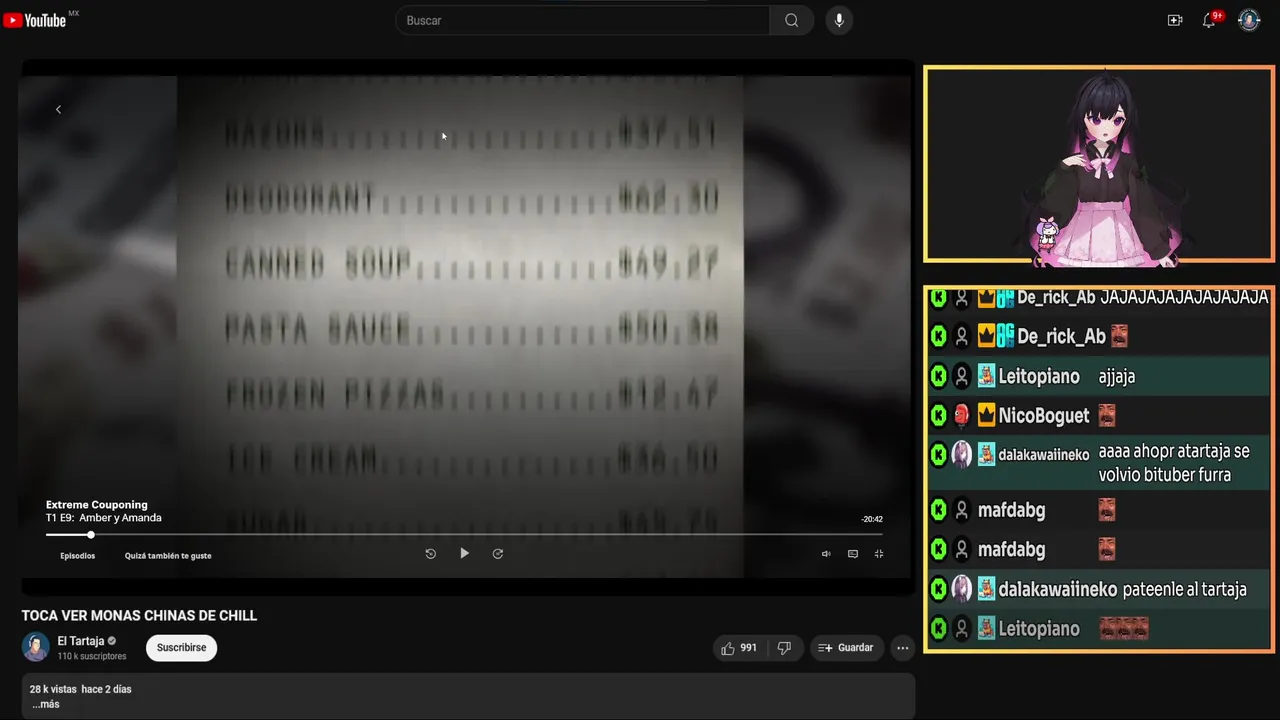Click the Kick icon on the first mafdabg row

click(x=938, y=510)
